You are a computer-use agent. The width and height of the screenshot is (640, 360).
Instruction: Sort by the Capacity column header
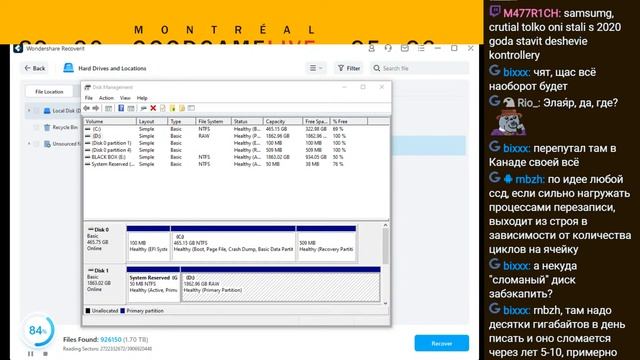pos(283,121)
